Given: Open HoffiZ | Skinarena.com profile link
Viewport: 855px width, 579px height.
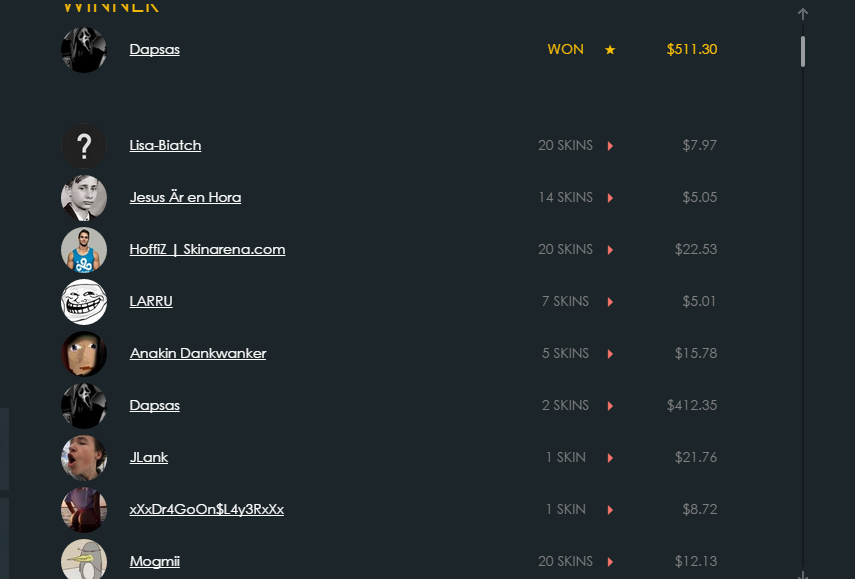Looking at the screenshot, I should [x=207, y=250].
